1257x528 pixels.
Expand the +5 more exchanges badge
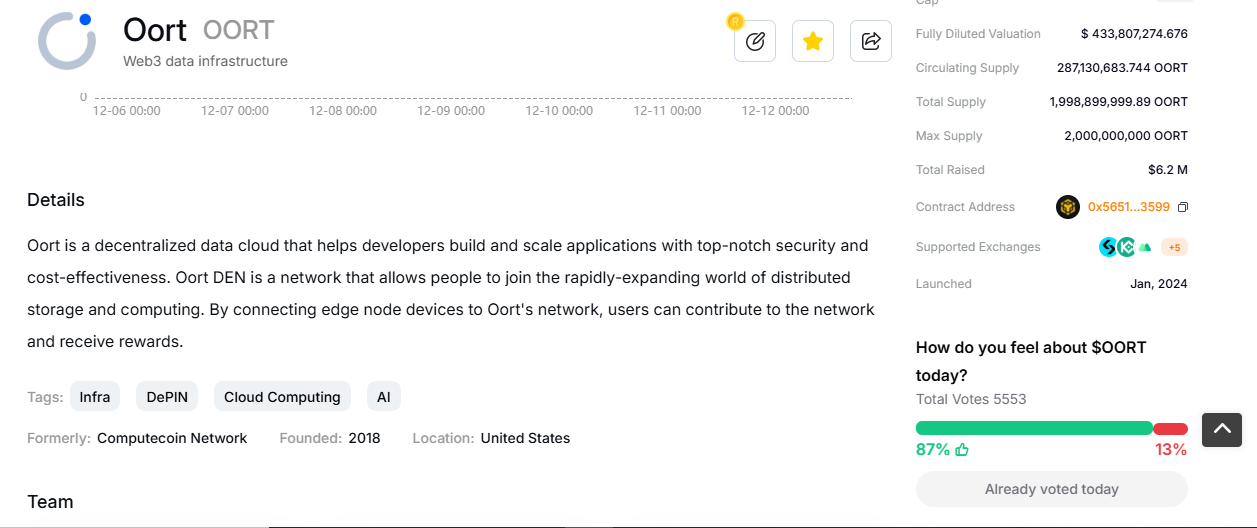click(1174, 247)
